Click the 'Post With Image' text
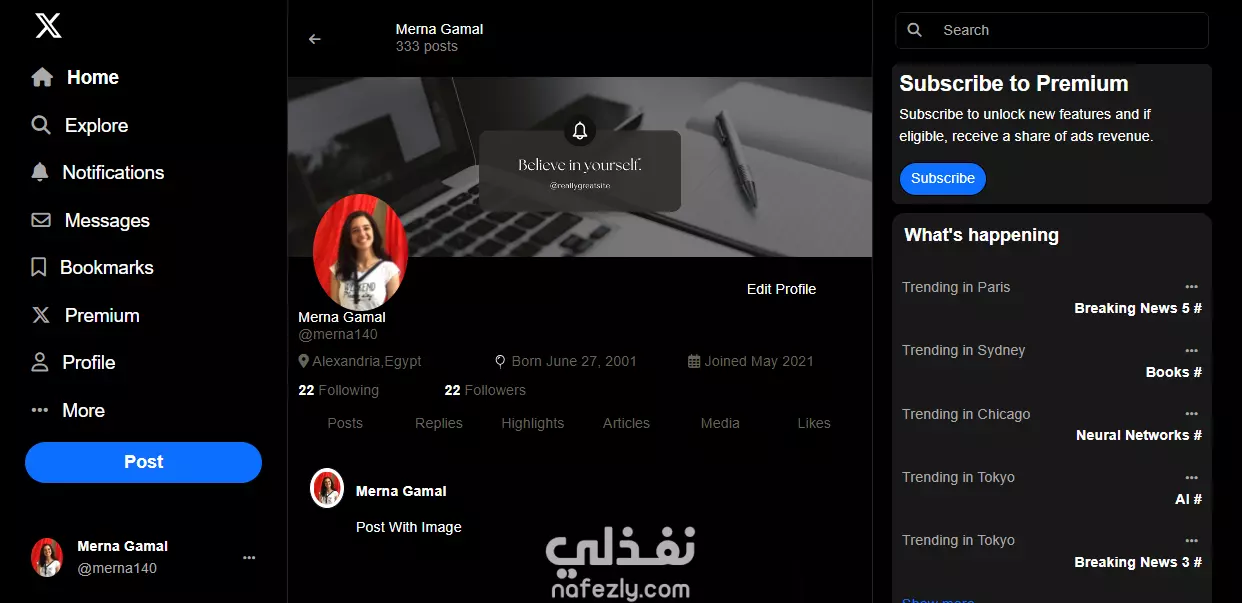The width and height of the screenshot is (1242, 603). click(x=409, y=527)
